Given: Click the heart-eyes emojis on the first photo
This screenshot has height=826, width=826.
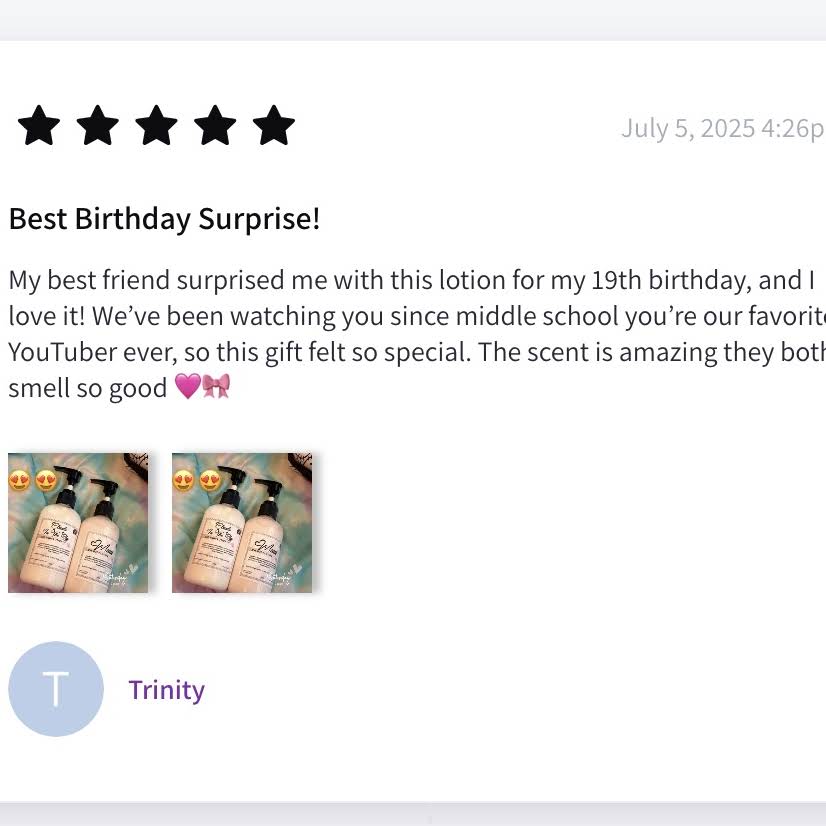Looking at the screenshot, I should point(33,480).
